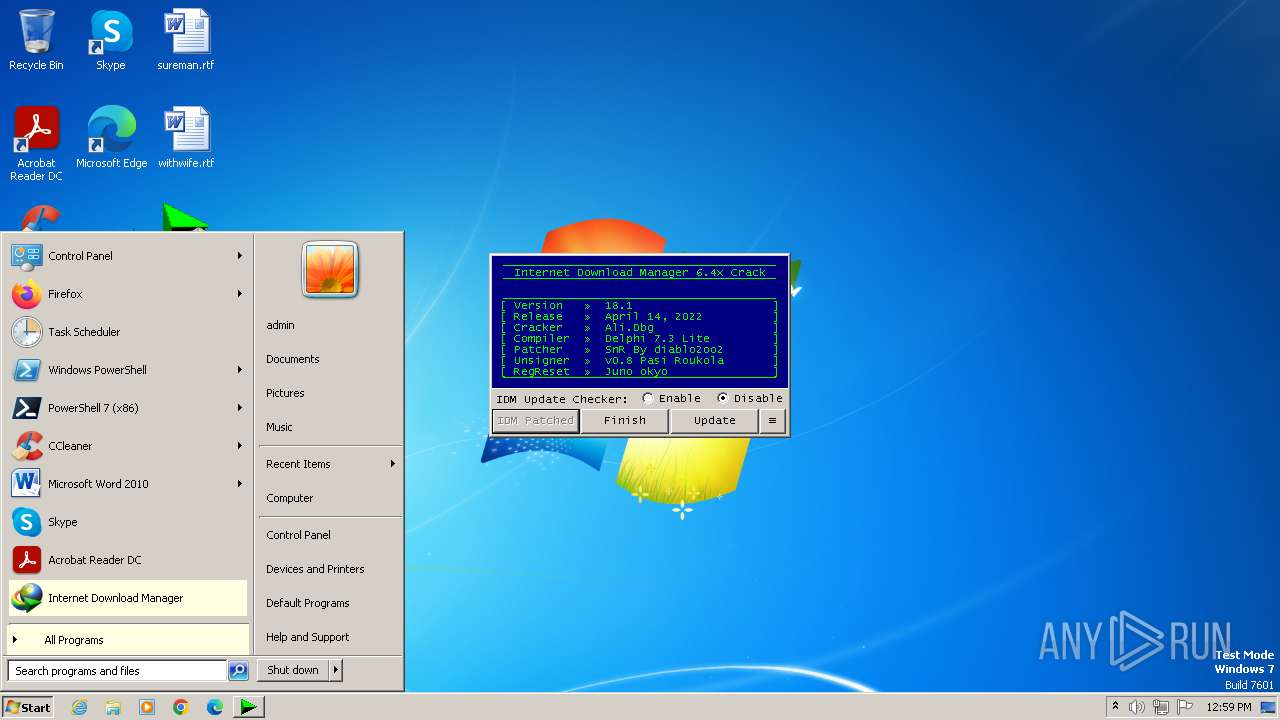The image size is (1280, 720).
Task: Open Microsoft Edge desktop shortcut
Action: tap(111, 138)
